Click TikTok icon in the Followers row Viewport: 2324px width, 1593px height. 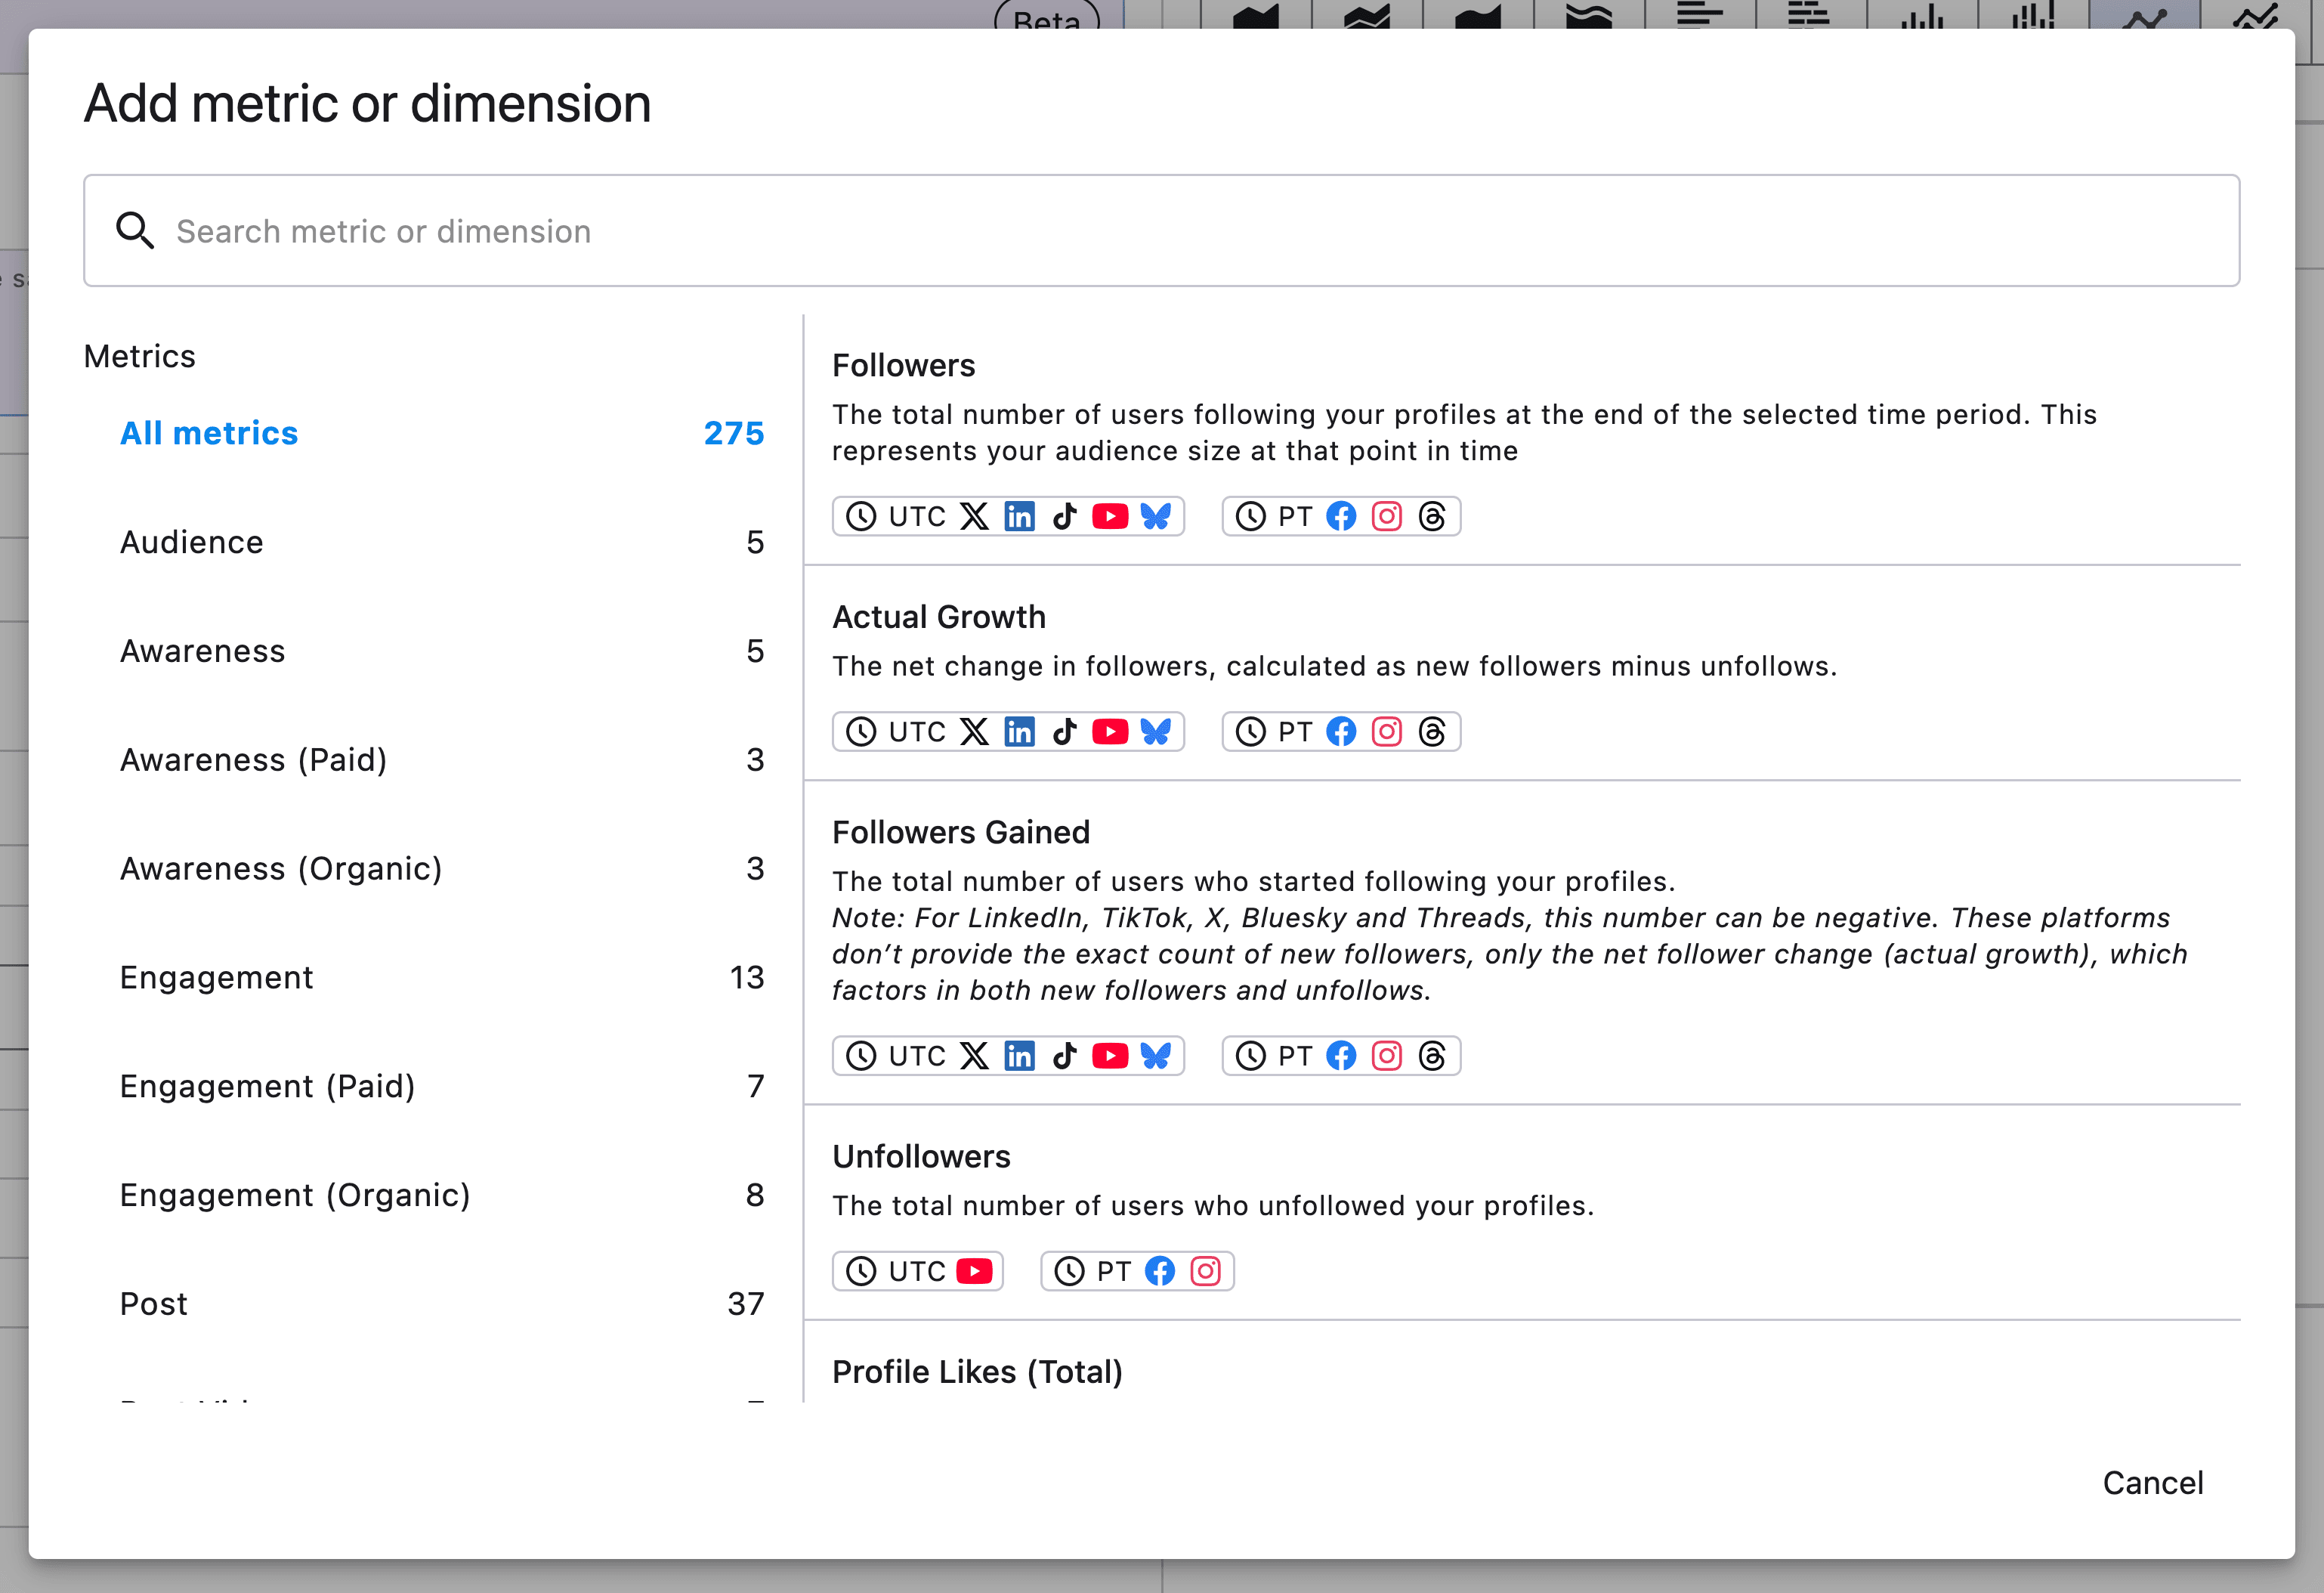(x=1065, y=517)
